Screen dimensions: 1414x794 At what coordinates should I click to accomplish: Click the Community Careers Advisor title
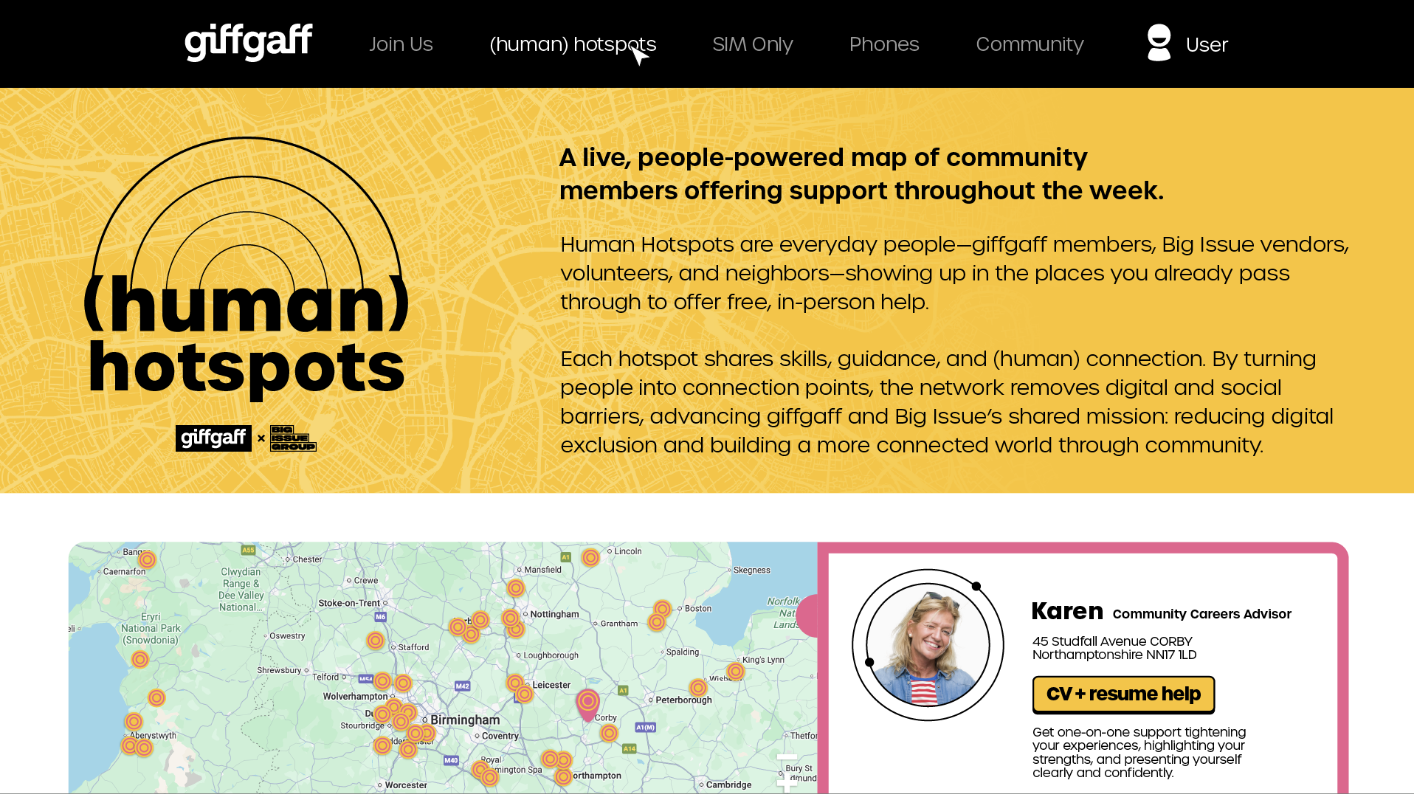1202,614
